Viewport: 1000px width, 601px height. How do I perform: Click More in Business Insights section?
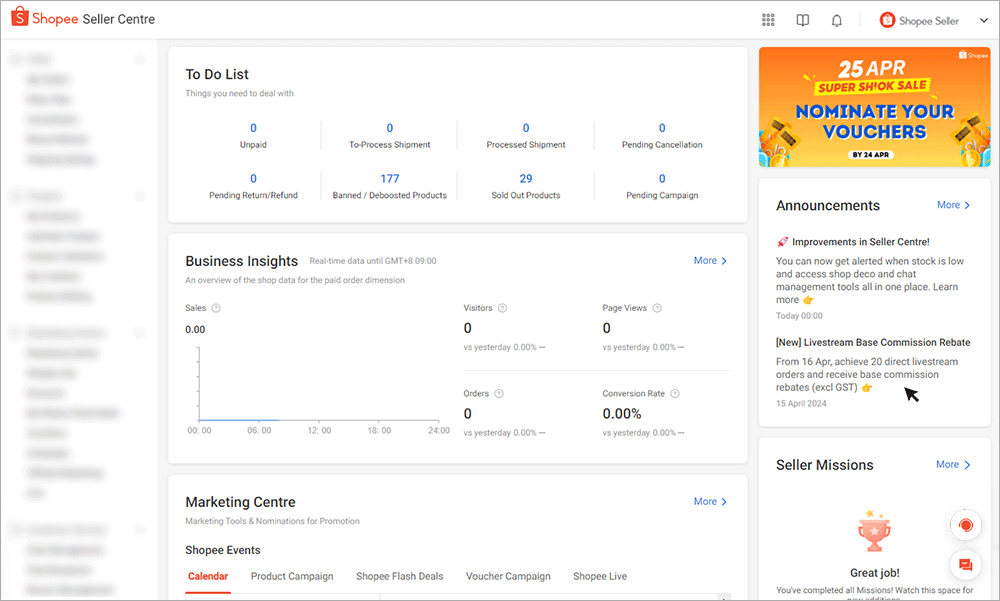tap(710, 260)
